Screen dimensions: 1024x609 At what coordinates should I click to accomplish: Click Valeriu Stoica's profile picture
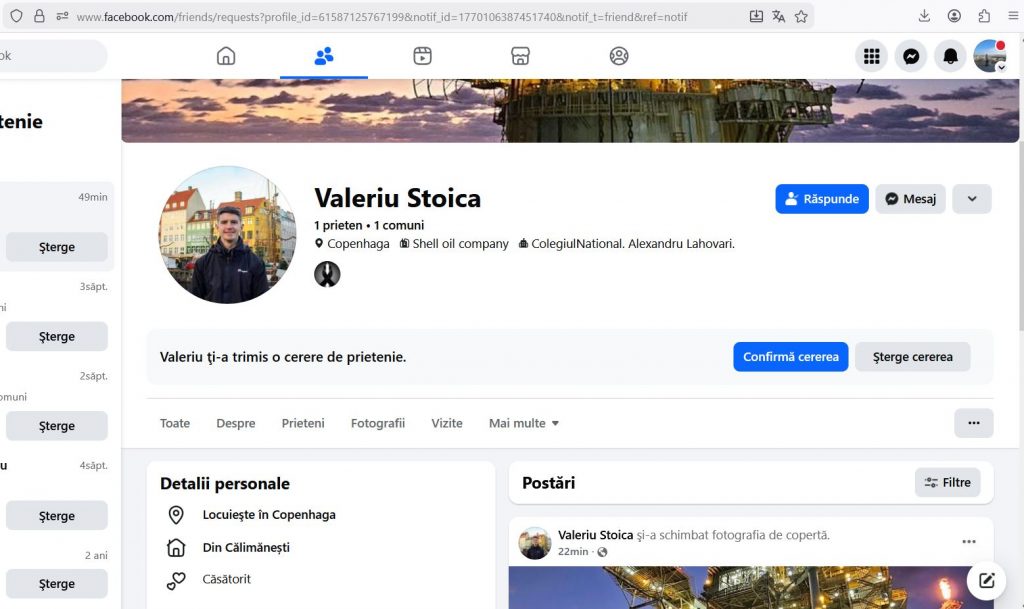point(228,235)
